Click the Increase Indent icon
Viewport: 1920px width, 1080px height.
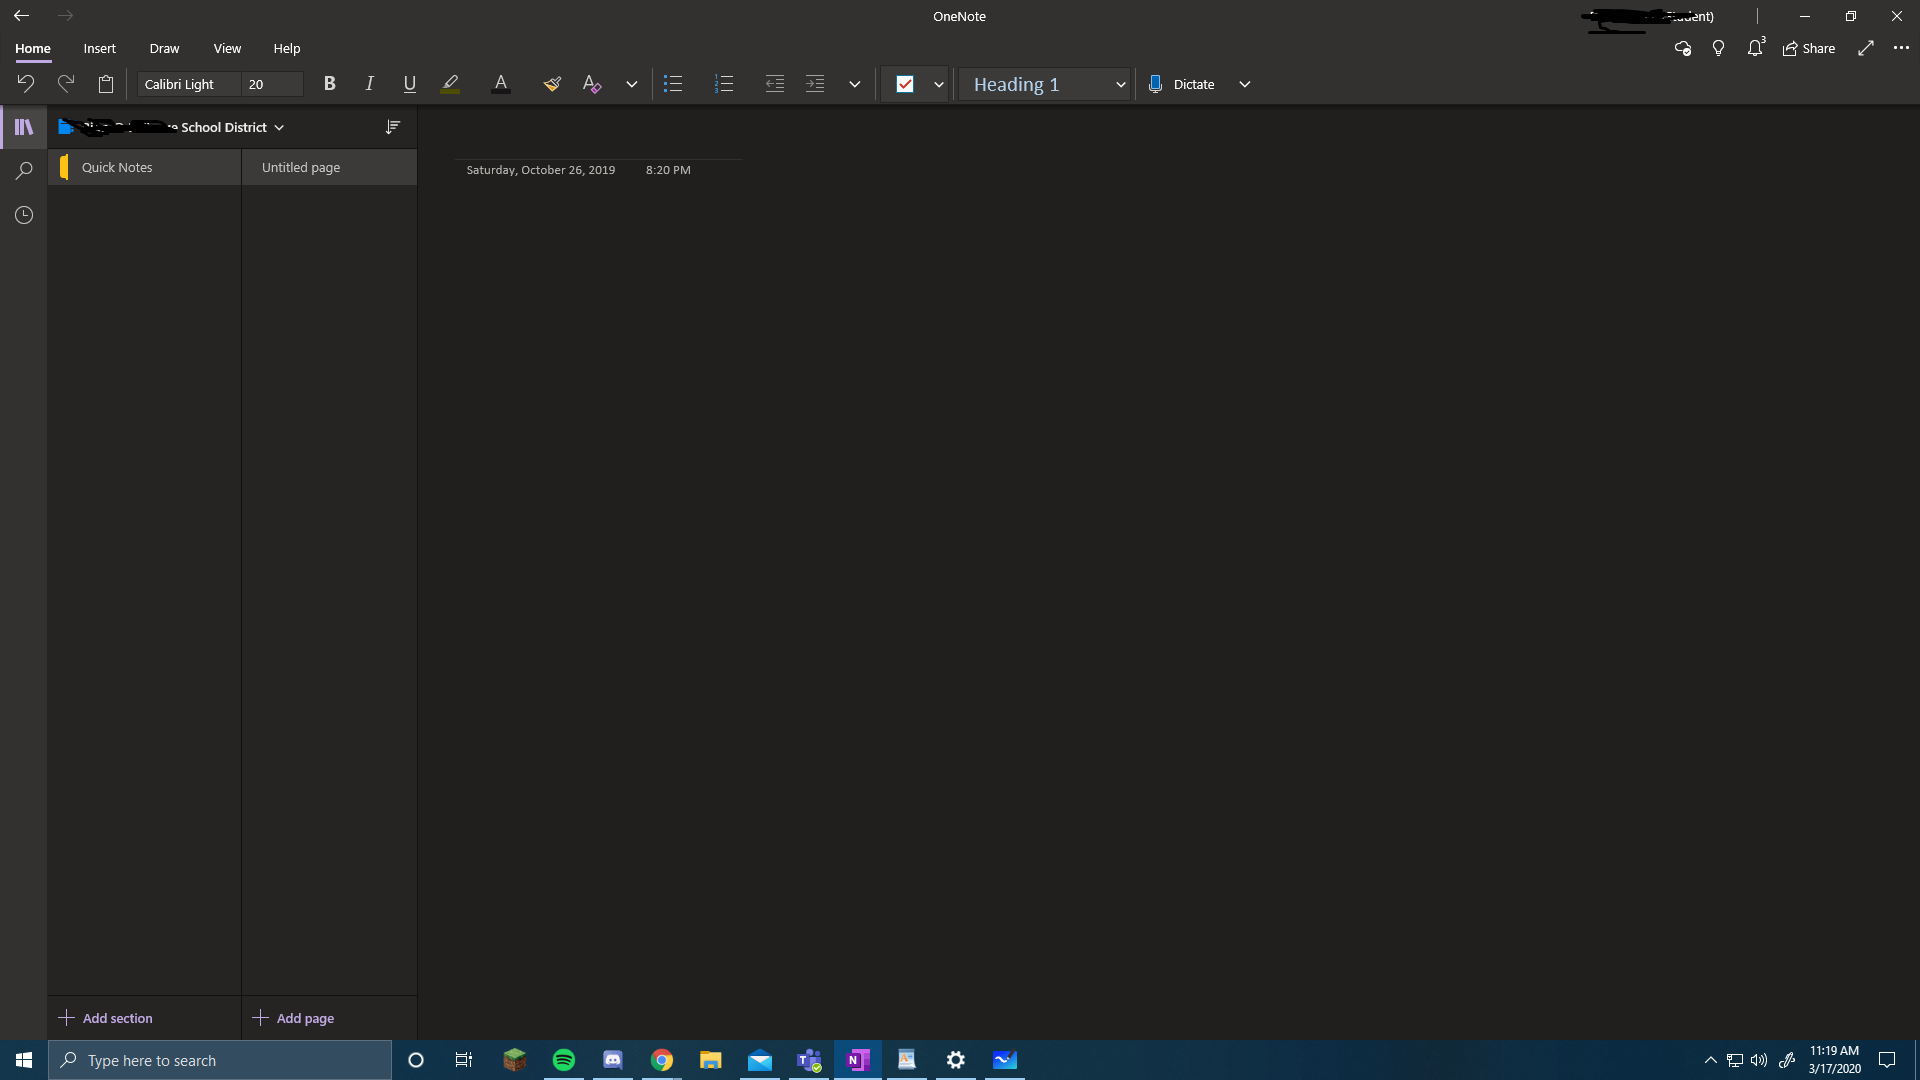tap(815, 84)
